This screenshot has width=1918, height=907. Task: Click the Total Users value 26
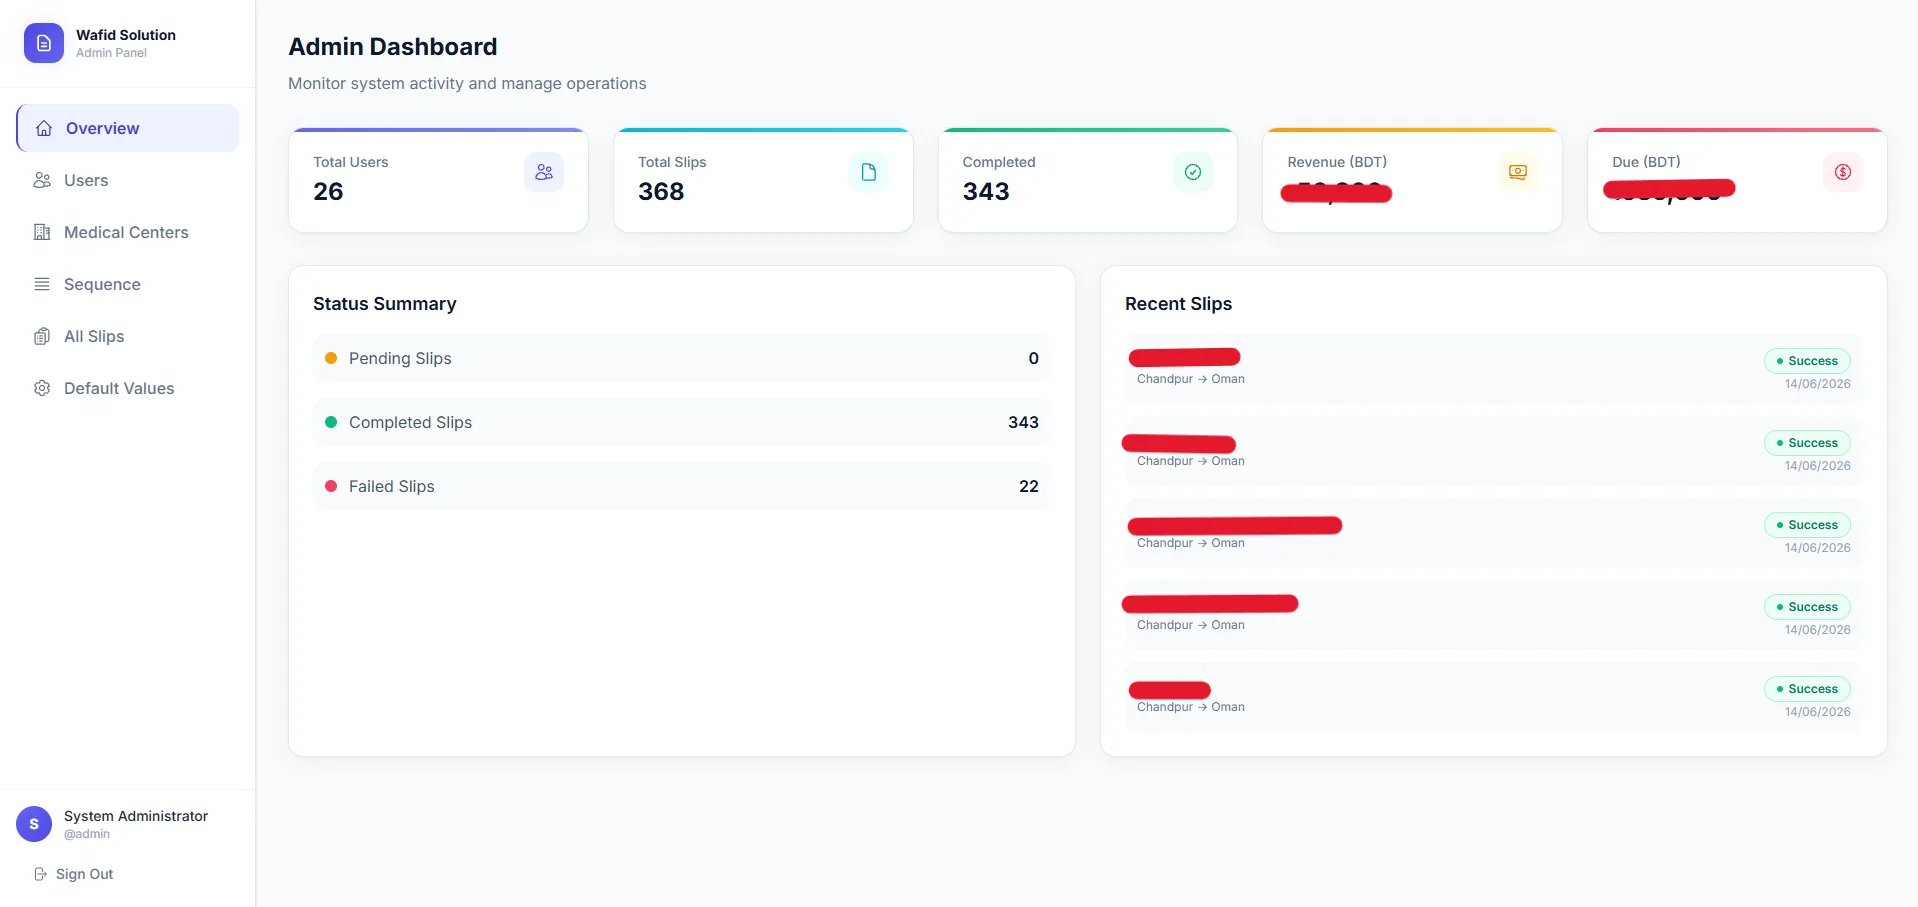click(328, 191)
